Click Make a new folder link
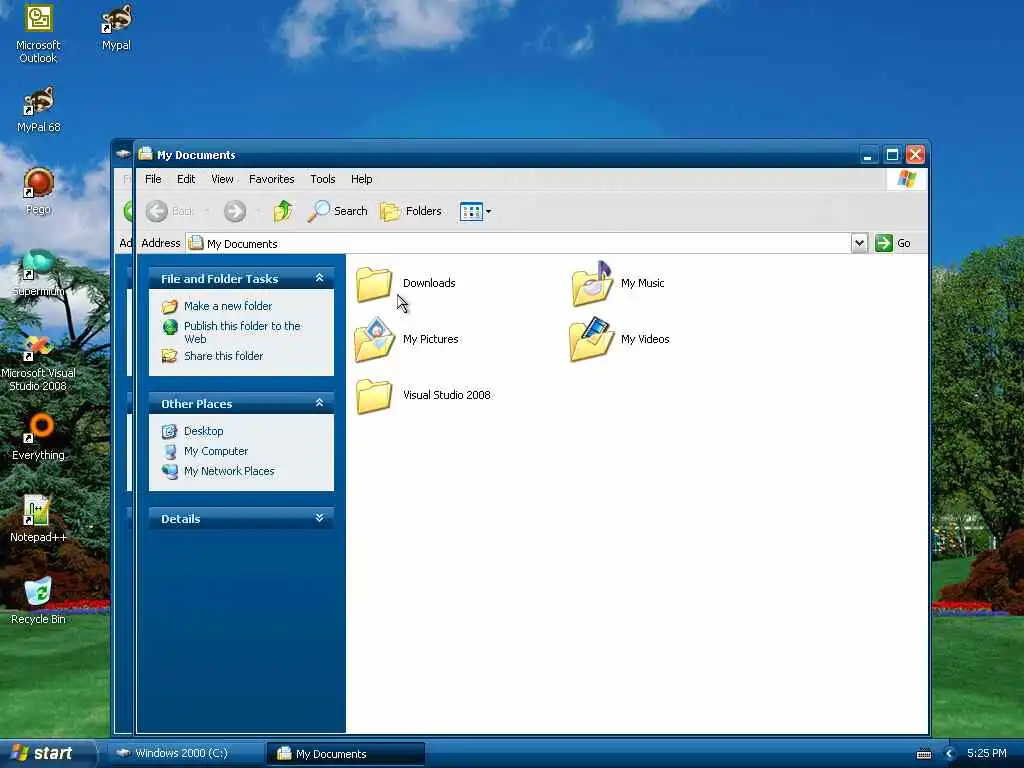 click(228, 306)
